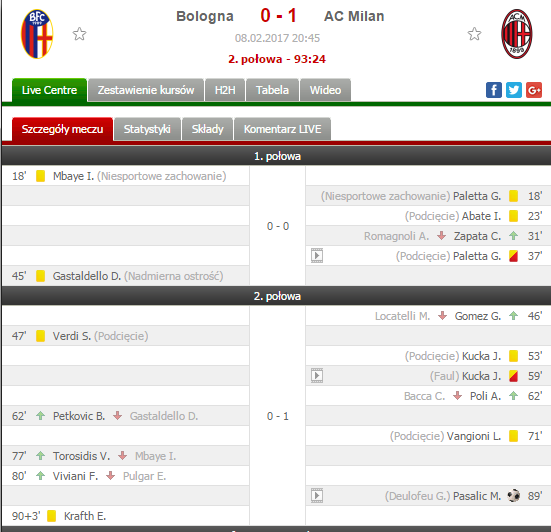Screen dimensions: 551x532
Task: Open the Składy lineups tab
Action: 207,129
